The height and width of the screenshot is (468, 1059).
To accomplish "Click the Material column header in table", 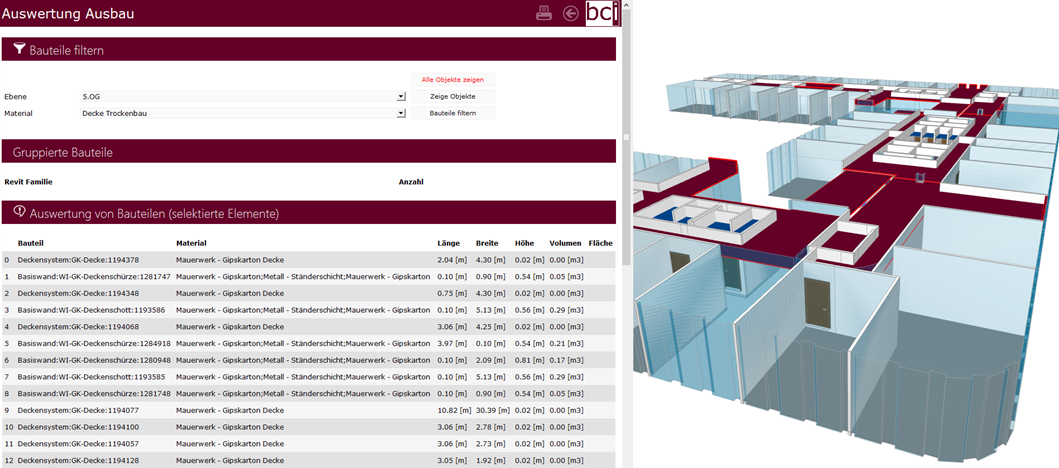I will (191, 242).
